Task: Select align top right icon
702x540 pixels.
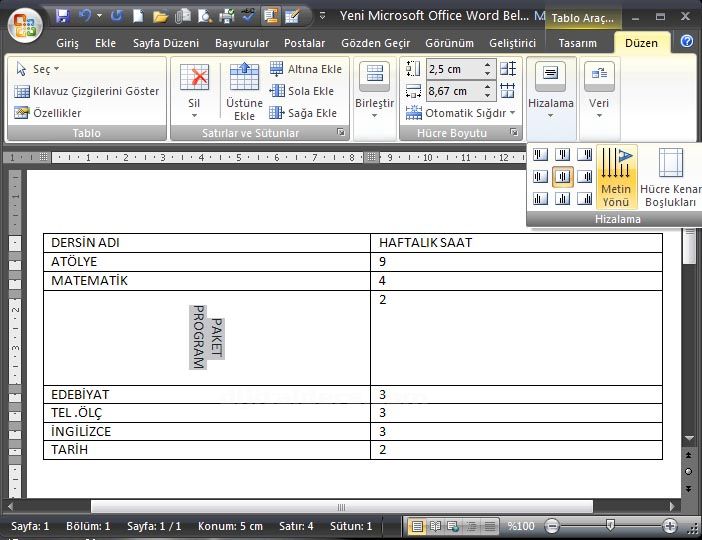Action: [585, 155]
